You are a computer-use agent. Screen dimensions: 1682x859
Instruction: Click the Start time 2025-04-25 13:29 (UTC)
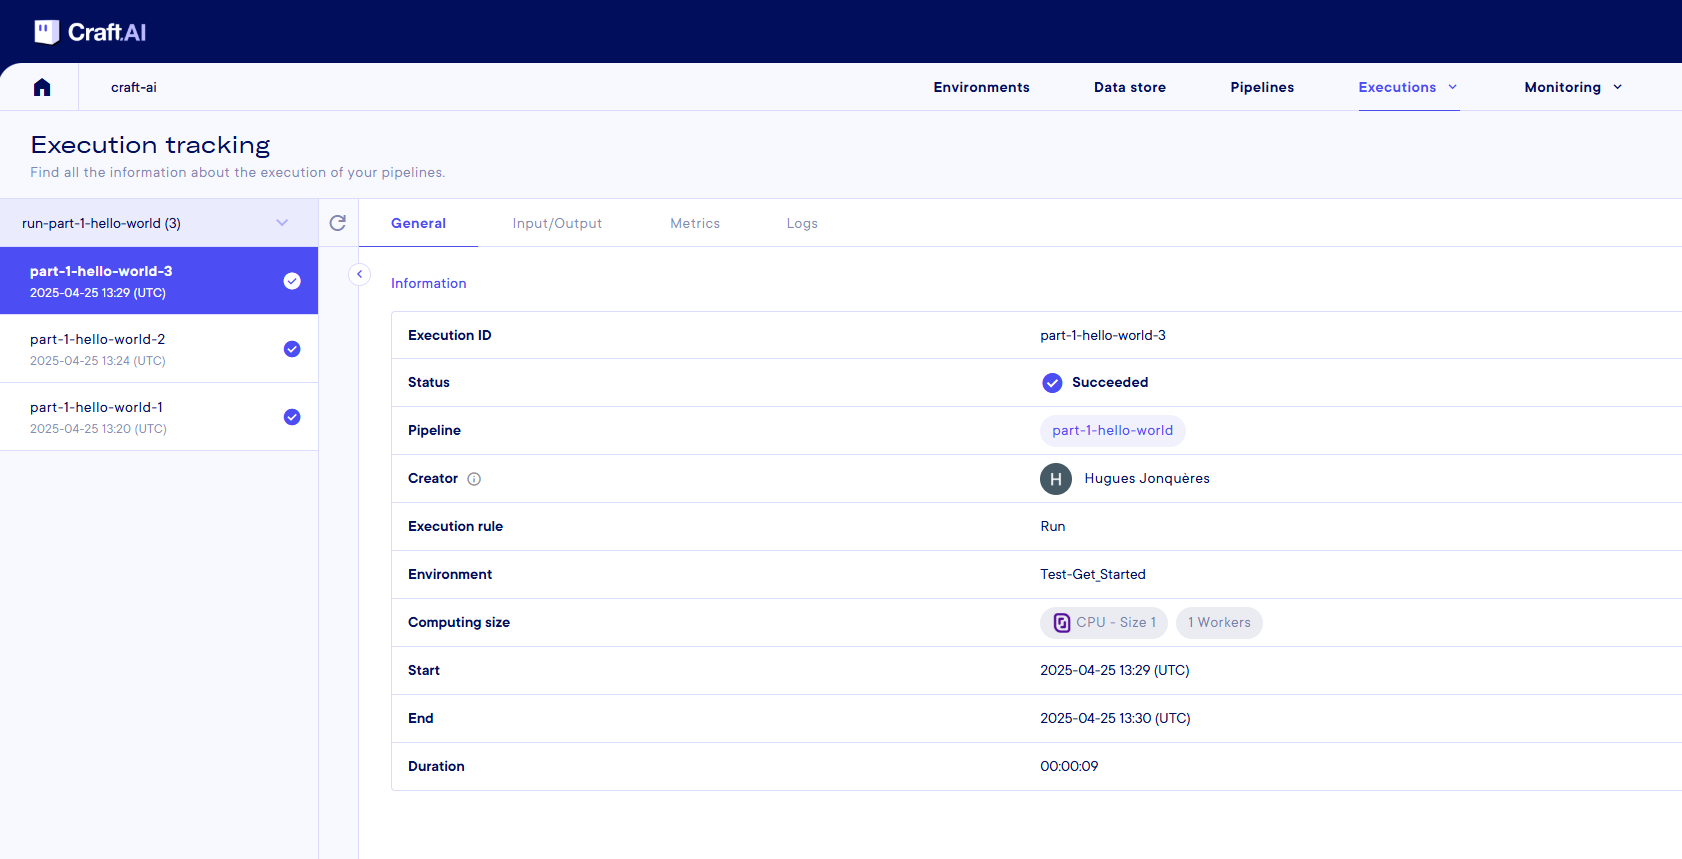click(x=1115, y=671)
